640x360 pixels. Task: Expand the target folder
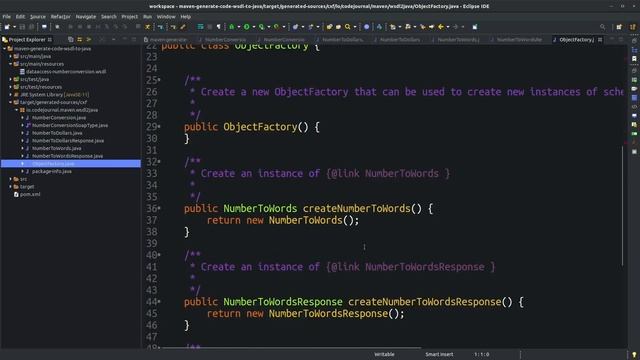[x=11, y=187]
